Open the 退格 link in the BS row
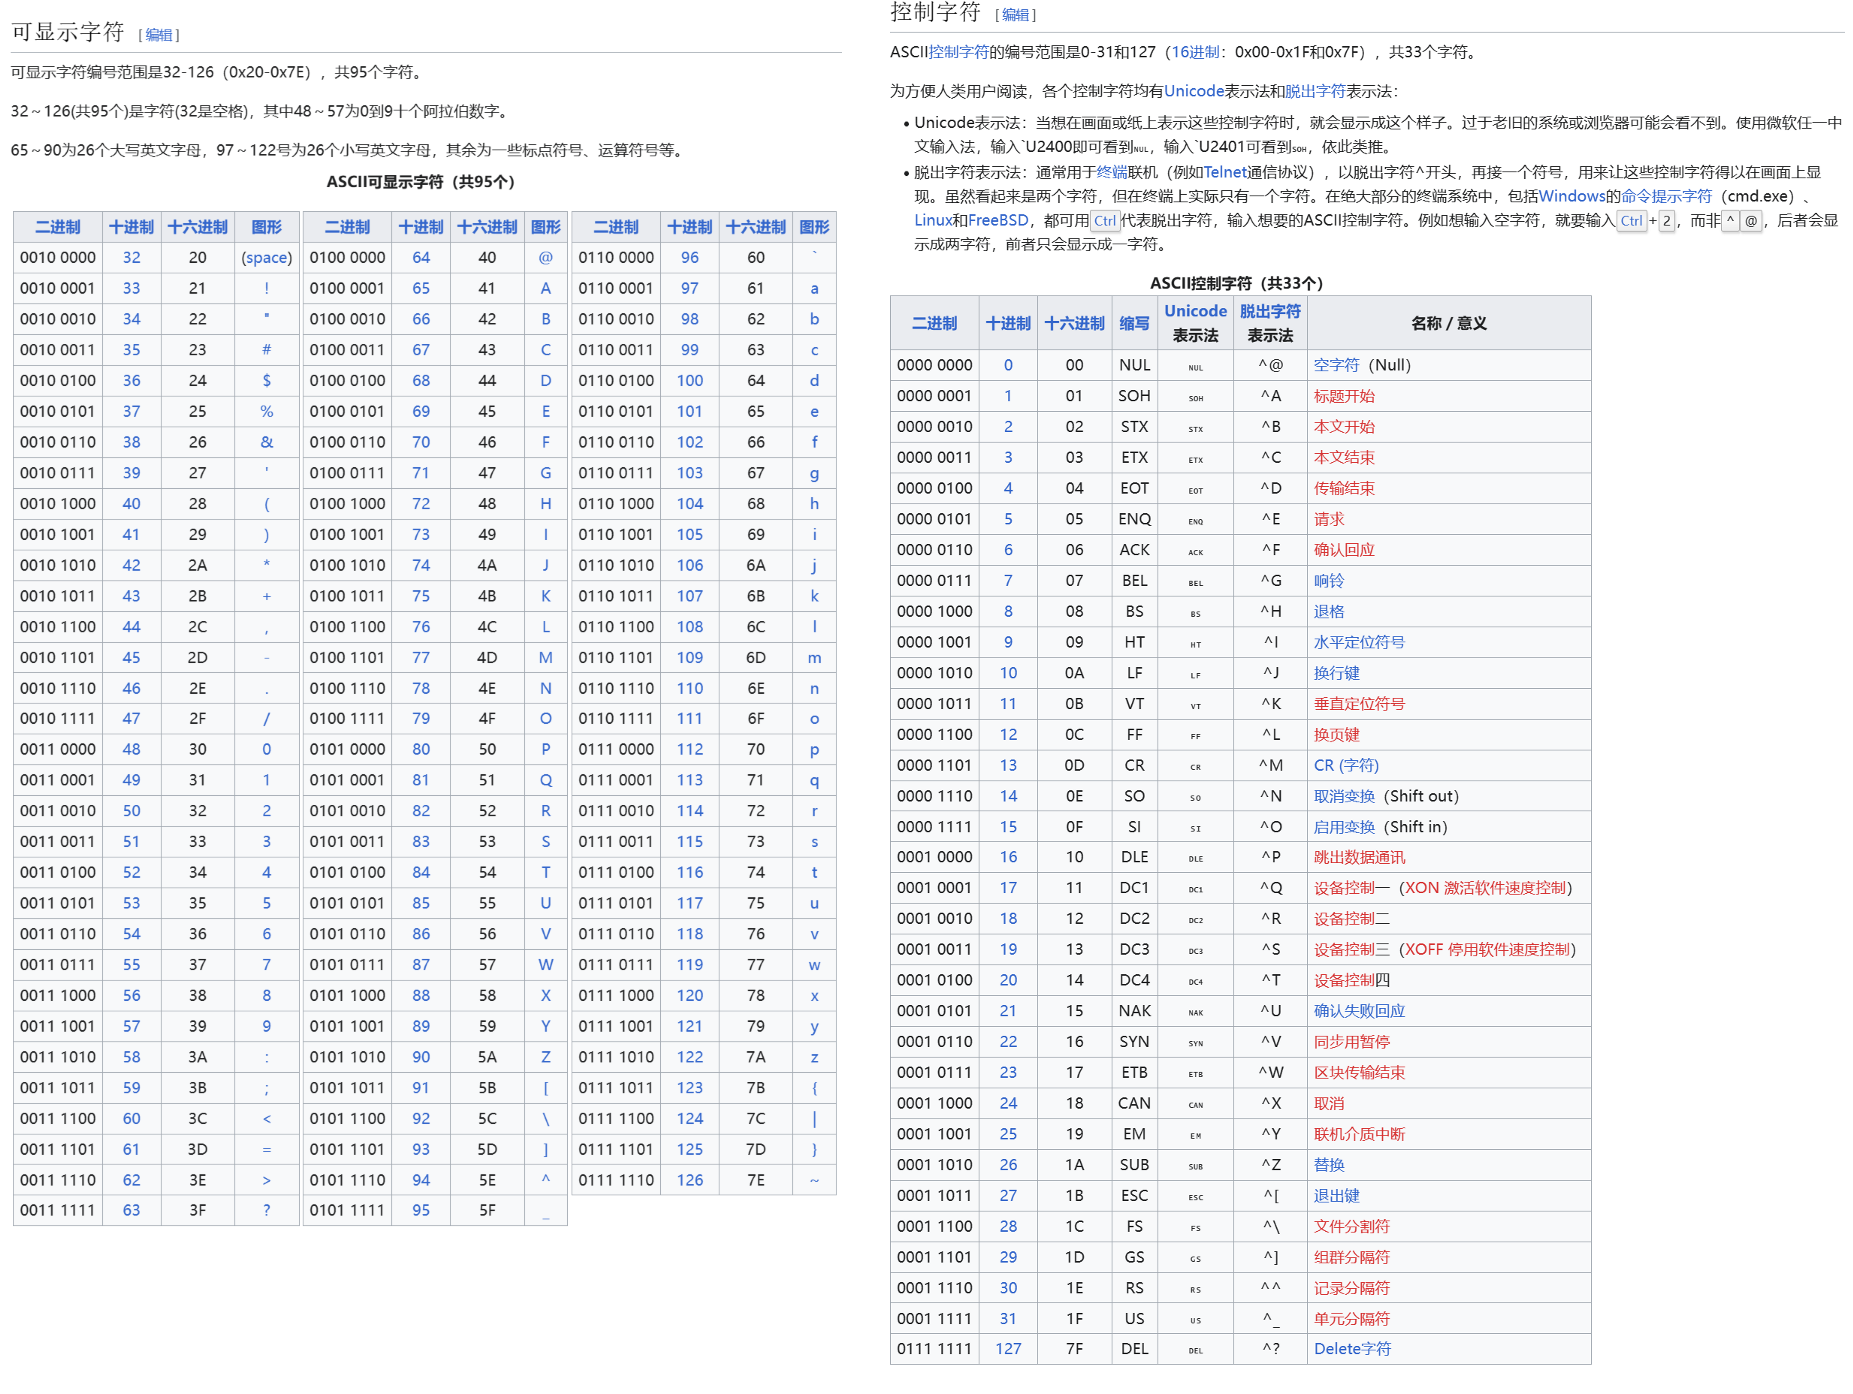This screenshot has height=1394, width=1853. click(x=1329, y=611)
